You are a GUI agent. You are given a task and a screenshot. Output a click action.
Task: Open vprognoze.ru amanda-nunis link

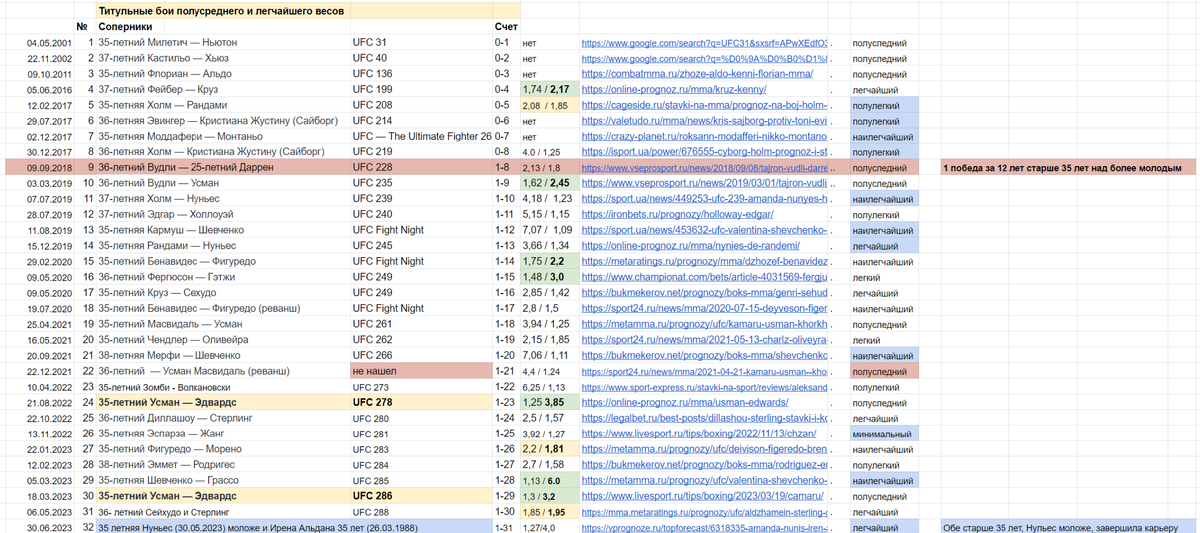point(704,526)
